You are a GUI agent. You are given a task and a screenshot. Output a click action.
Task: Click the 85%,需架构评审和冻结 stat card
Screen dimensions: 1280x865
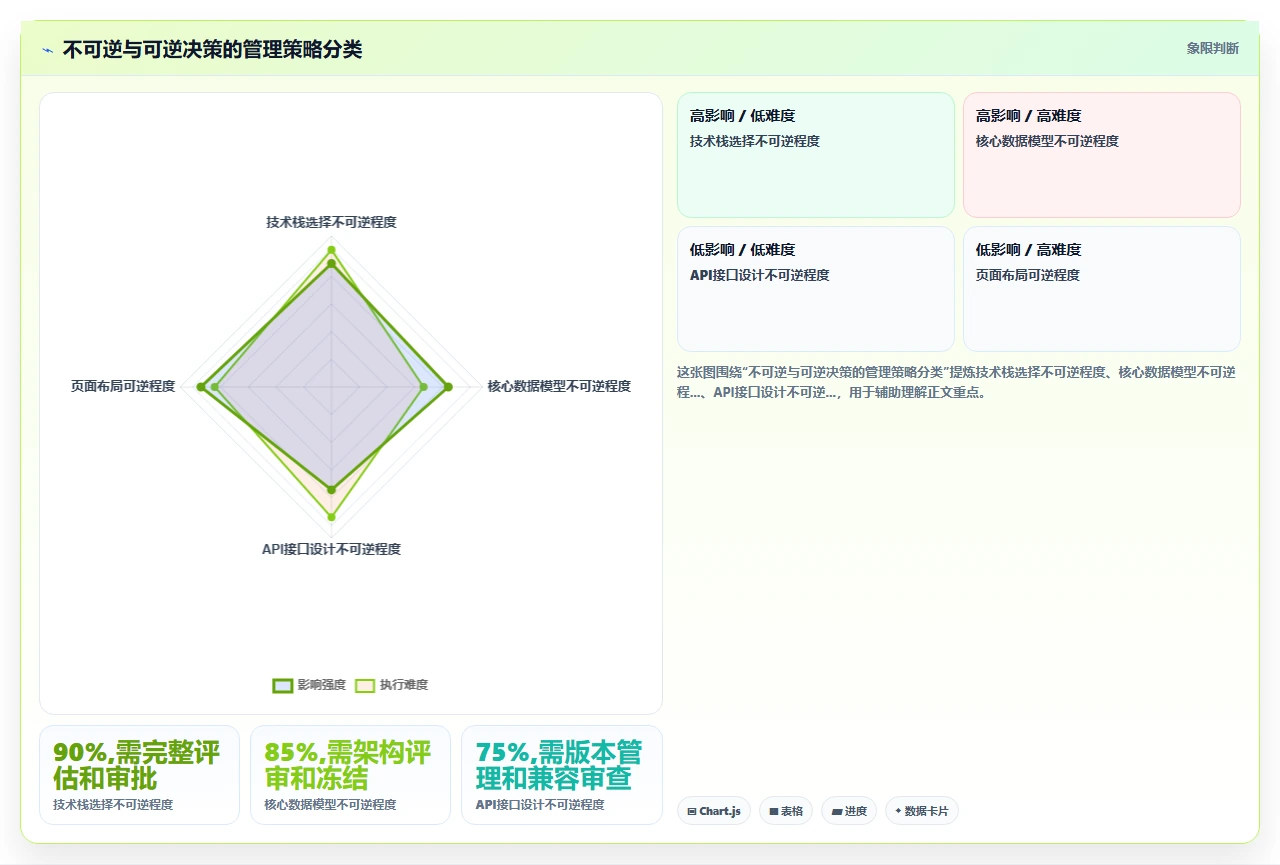(350, 775)
